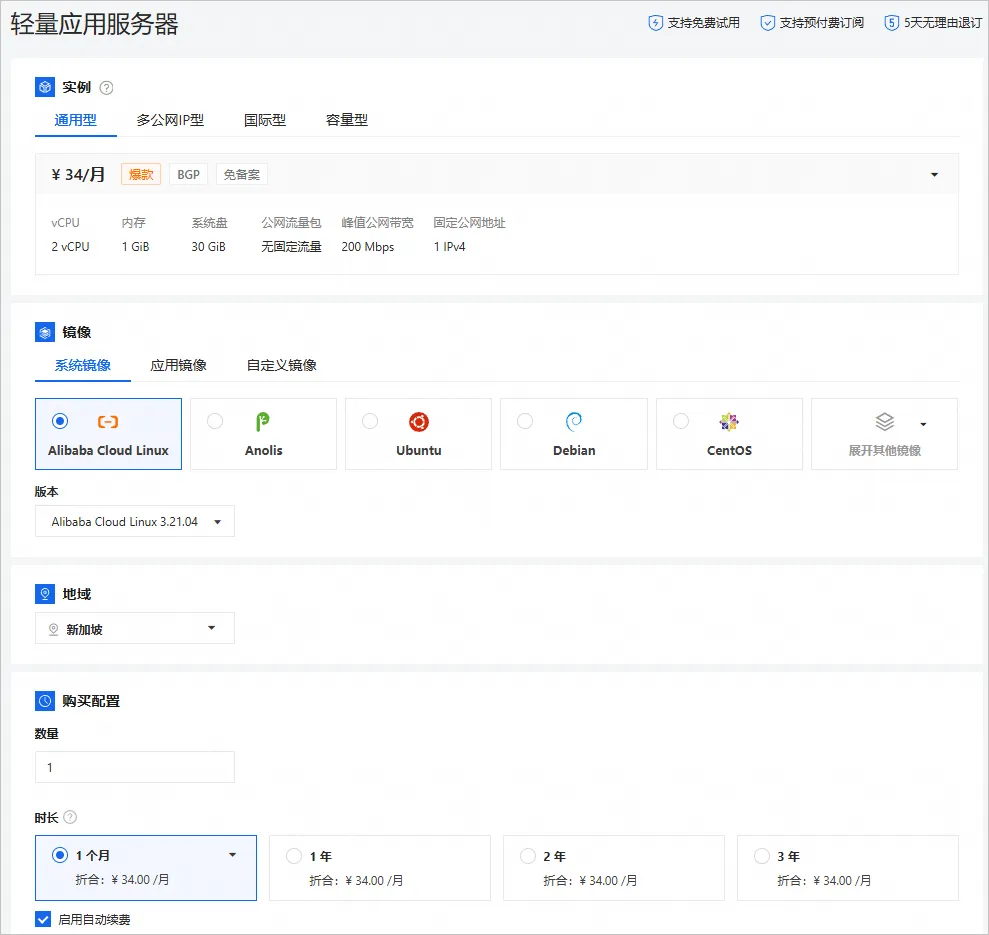Click the 爆款 tag
Image resolution: width=989 pixels, height=935 pixels.
[141, 174]
